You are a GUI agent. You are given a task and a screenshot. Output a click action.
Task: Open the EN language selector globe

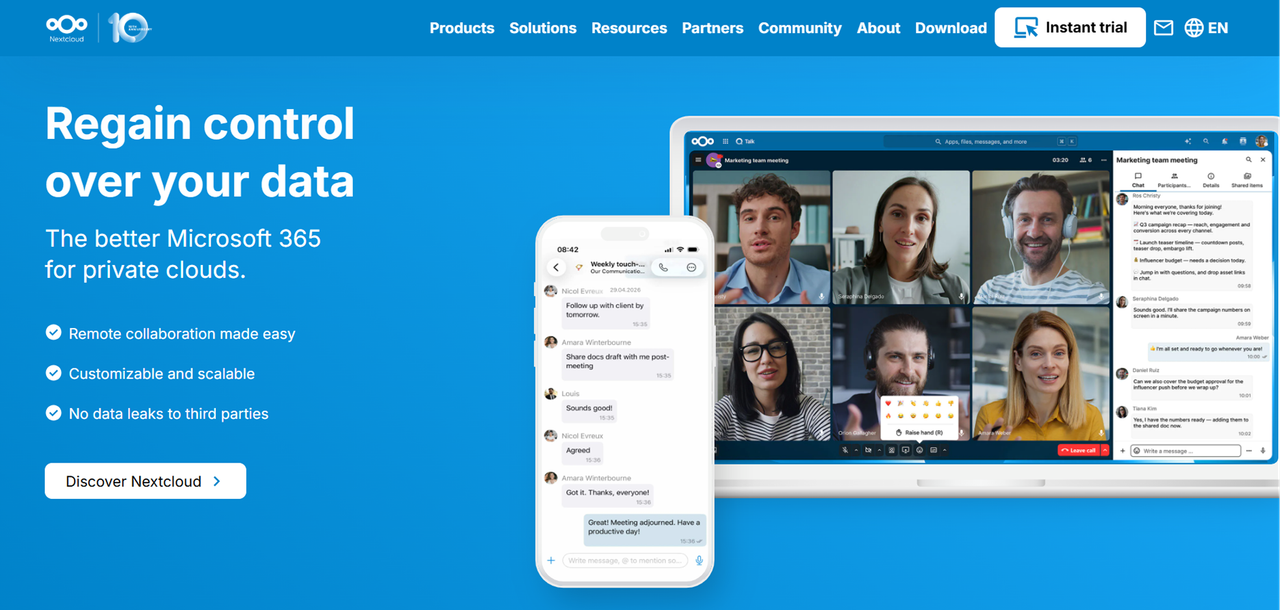click(1206, 28)
